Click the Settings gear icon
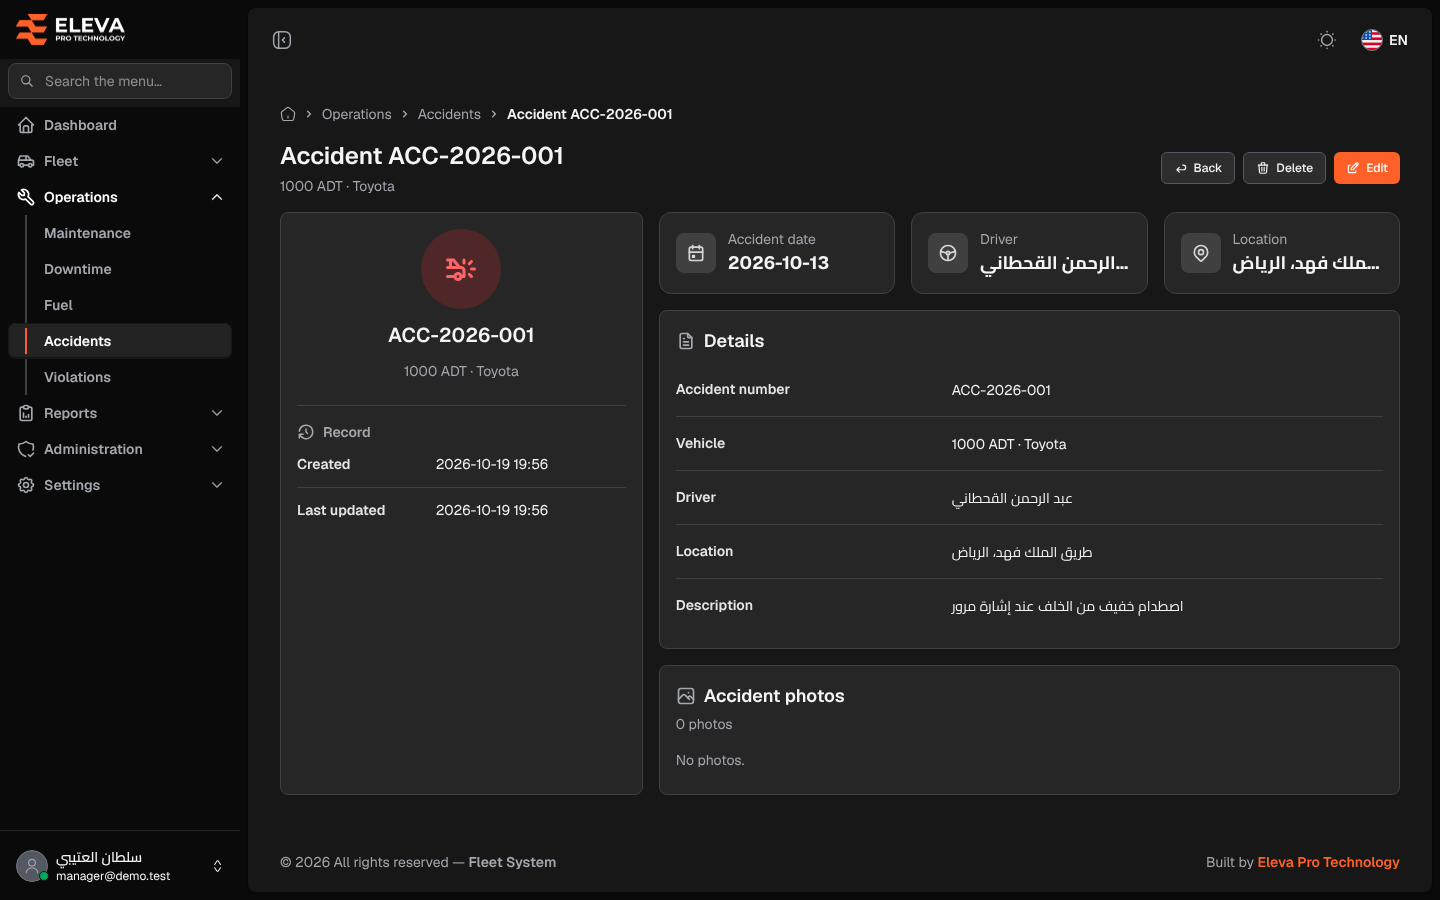1440x900 pixels. click(26, 485)
